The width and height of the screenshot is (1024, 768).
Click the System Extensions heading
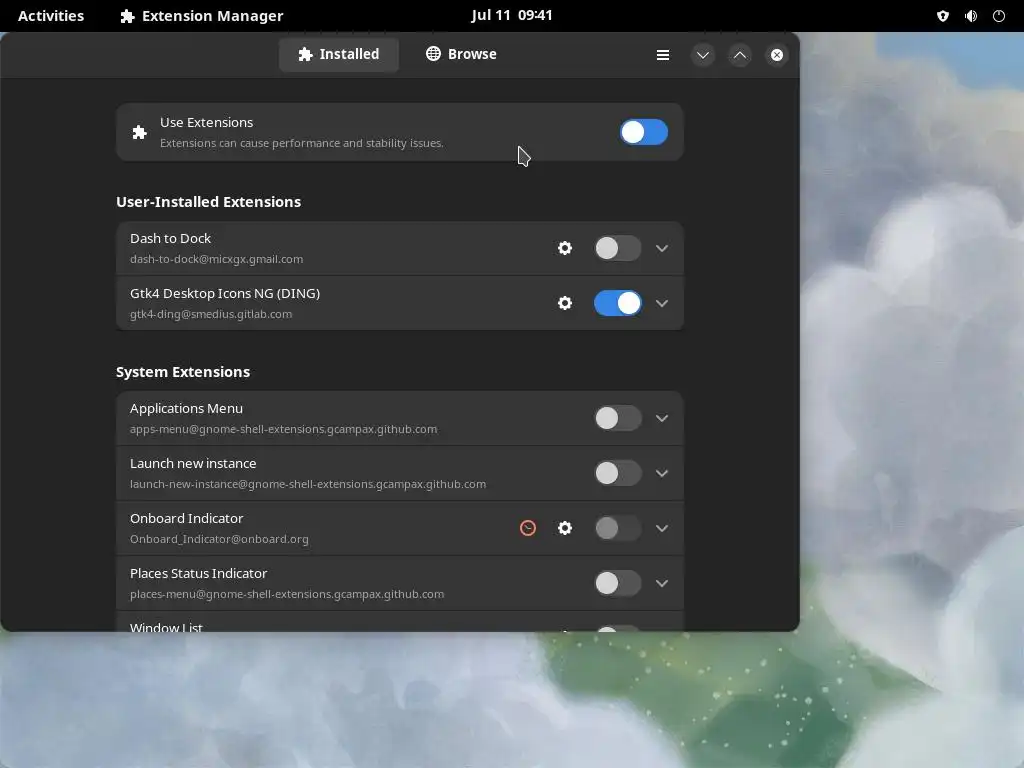coord(183,372)
